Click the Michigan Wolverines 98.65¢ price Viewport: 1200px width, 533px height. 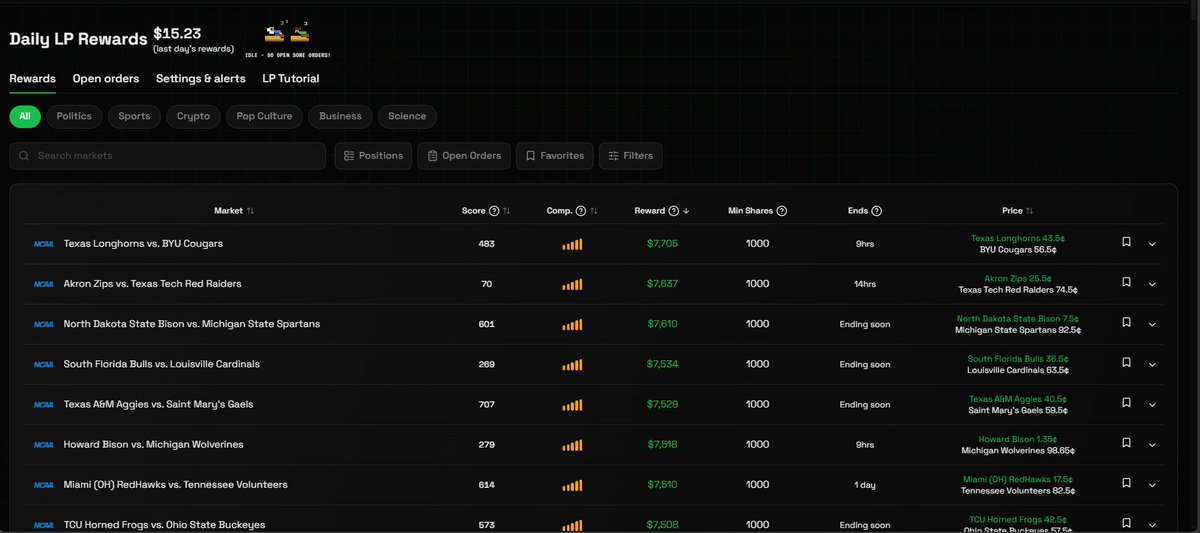(1018, 450)
